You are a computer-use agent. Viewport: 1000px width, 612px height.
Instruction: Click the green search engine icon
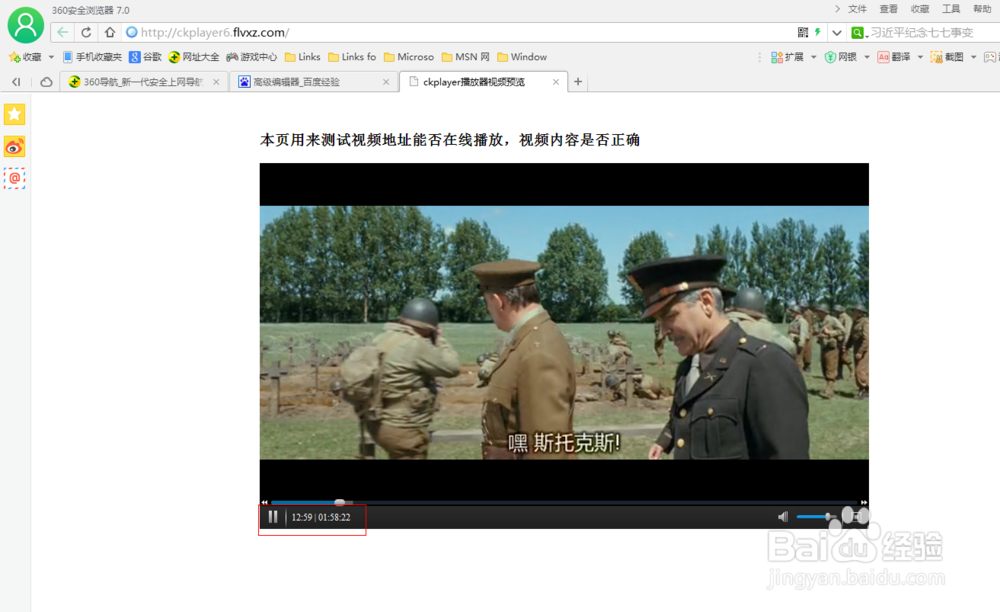pos(858,33)
